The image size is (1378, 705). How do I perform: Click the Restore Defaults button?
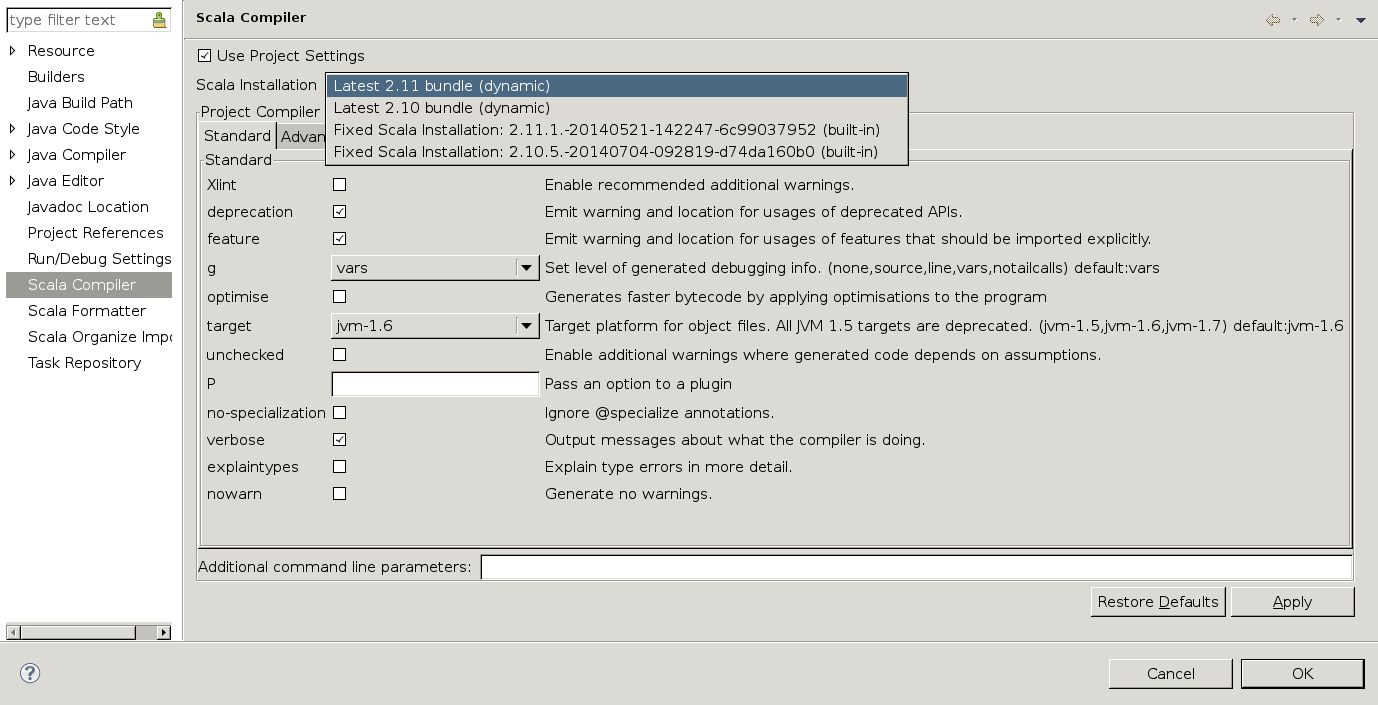[x=1158, y=602]
